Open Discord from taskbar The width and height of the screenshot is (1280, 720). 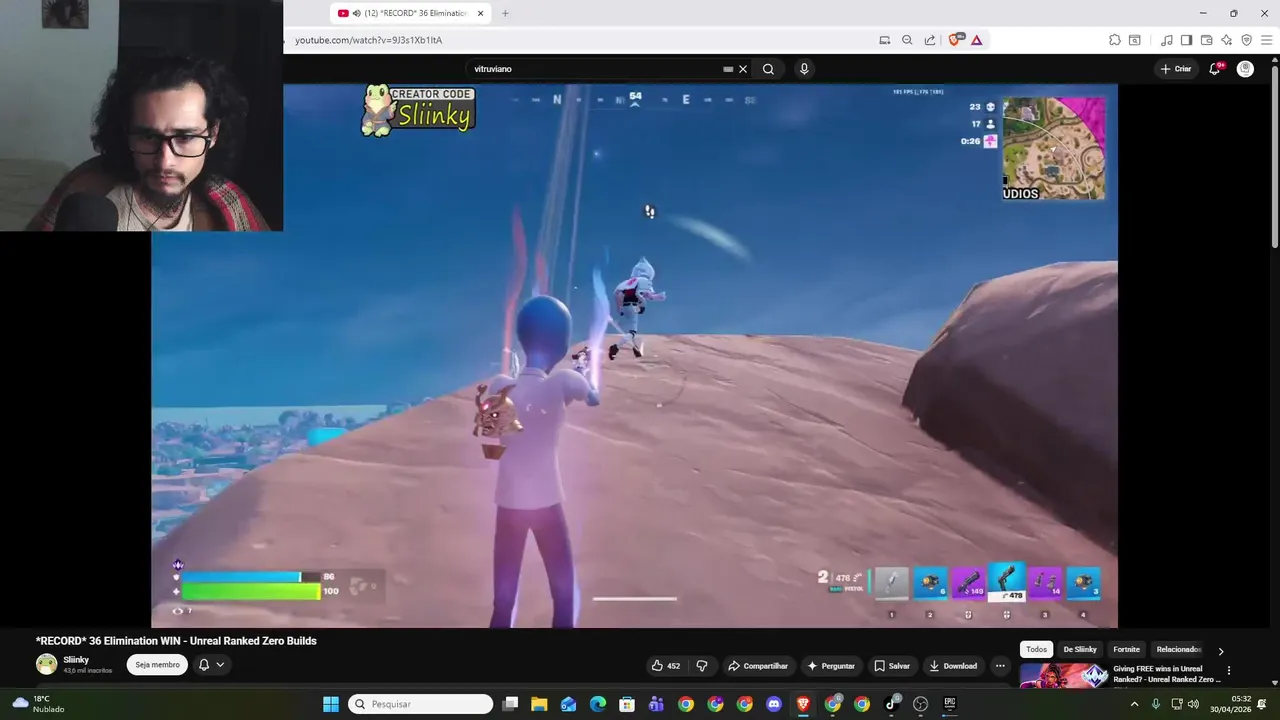pos(774,704)
